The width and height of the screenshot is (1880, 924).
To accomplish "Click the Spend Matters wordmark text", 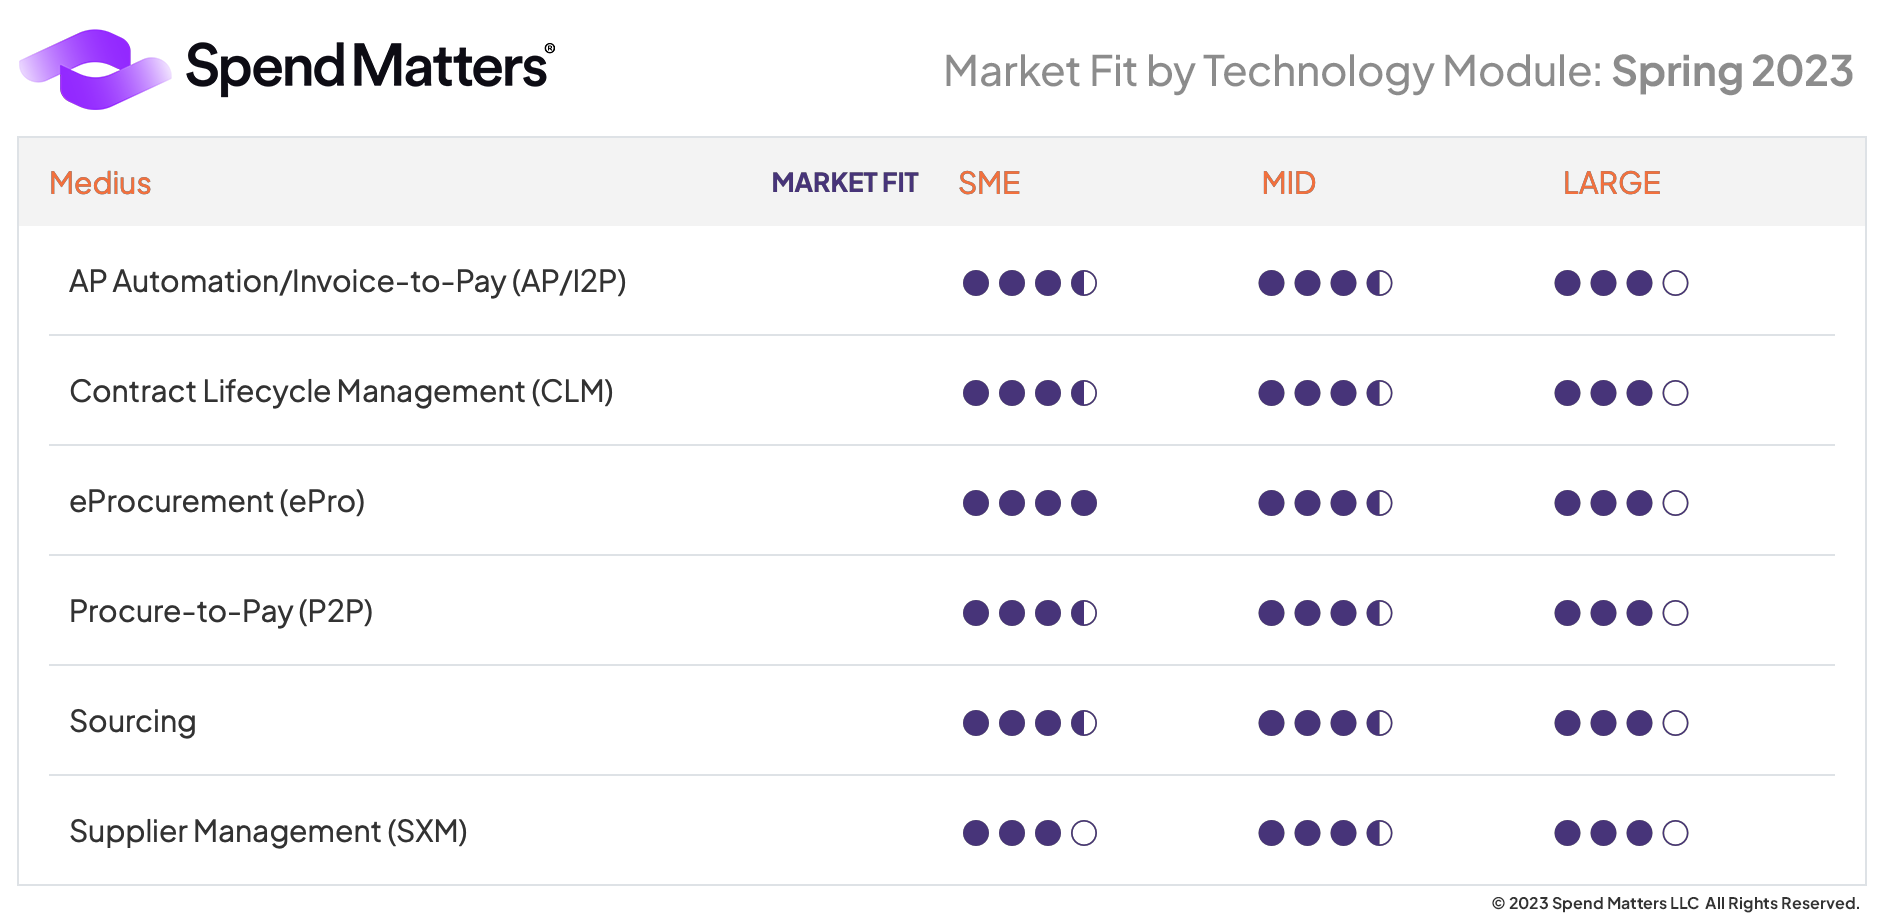I will [x=367, y=68].
